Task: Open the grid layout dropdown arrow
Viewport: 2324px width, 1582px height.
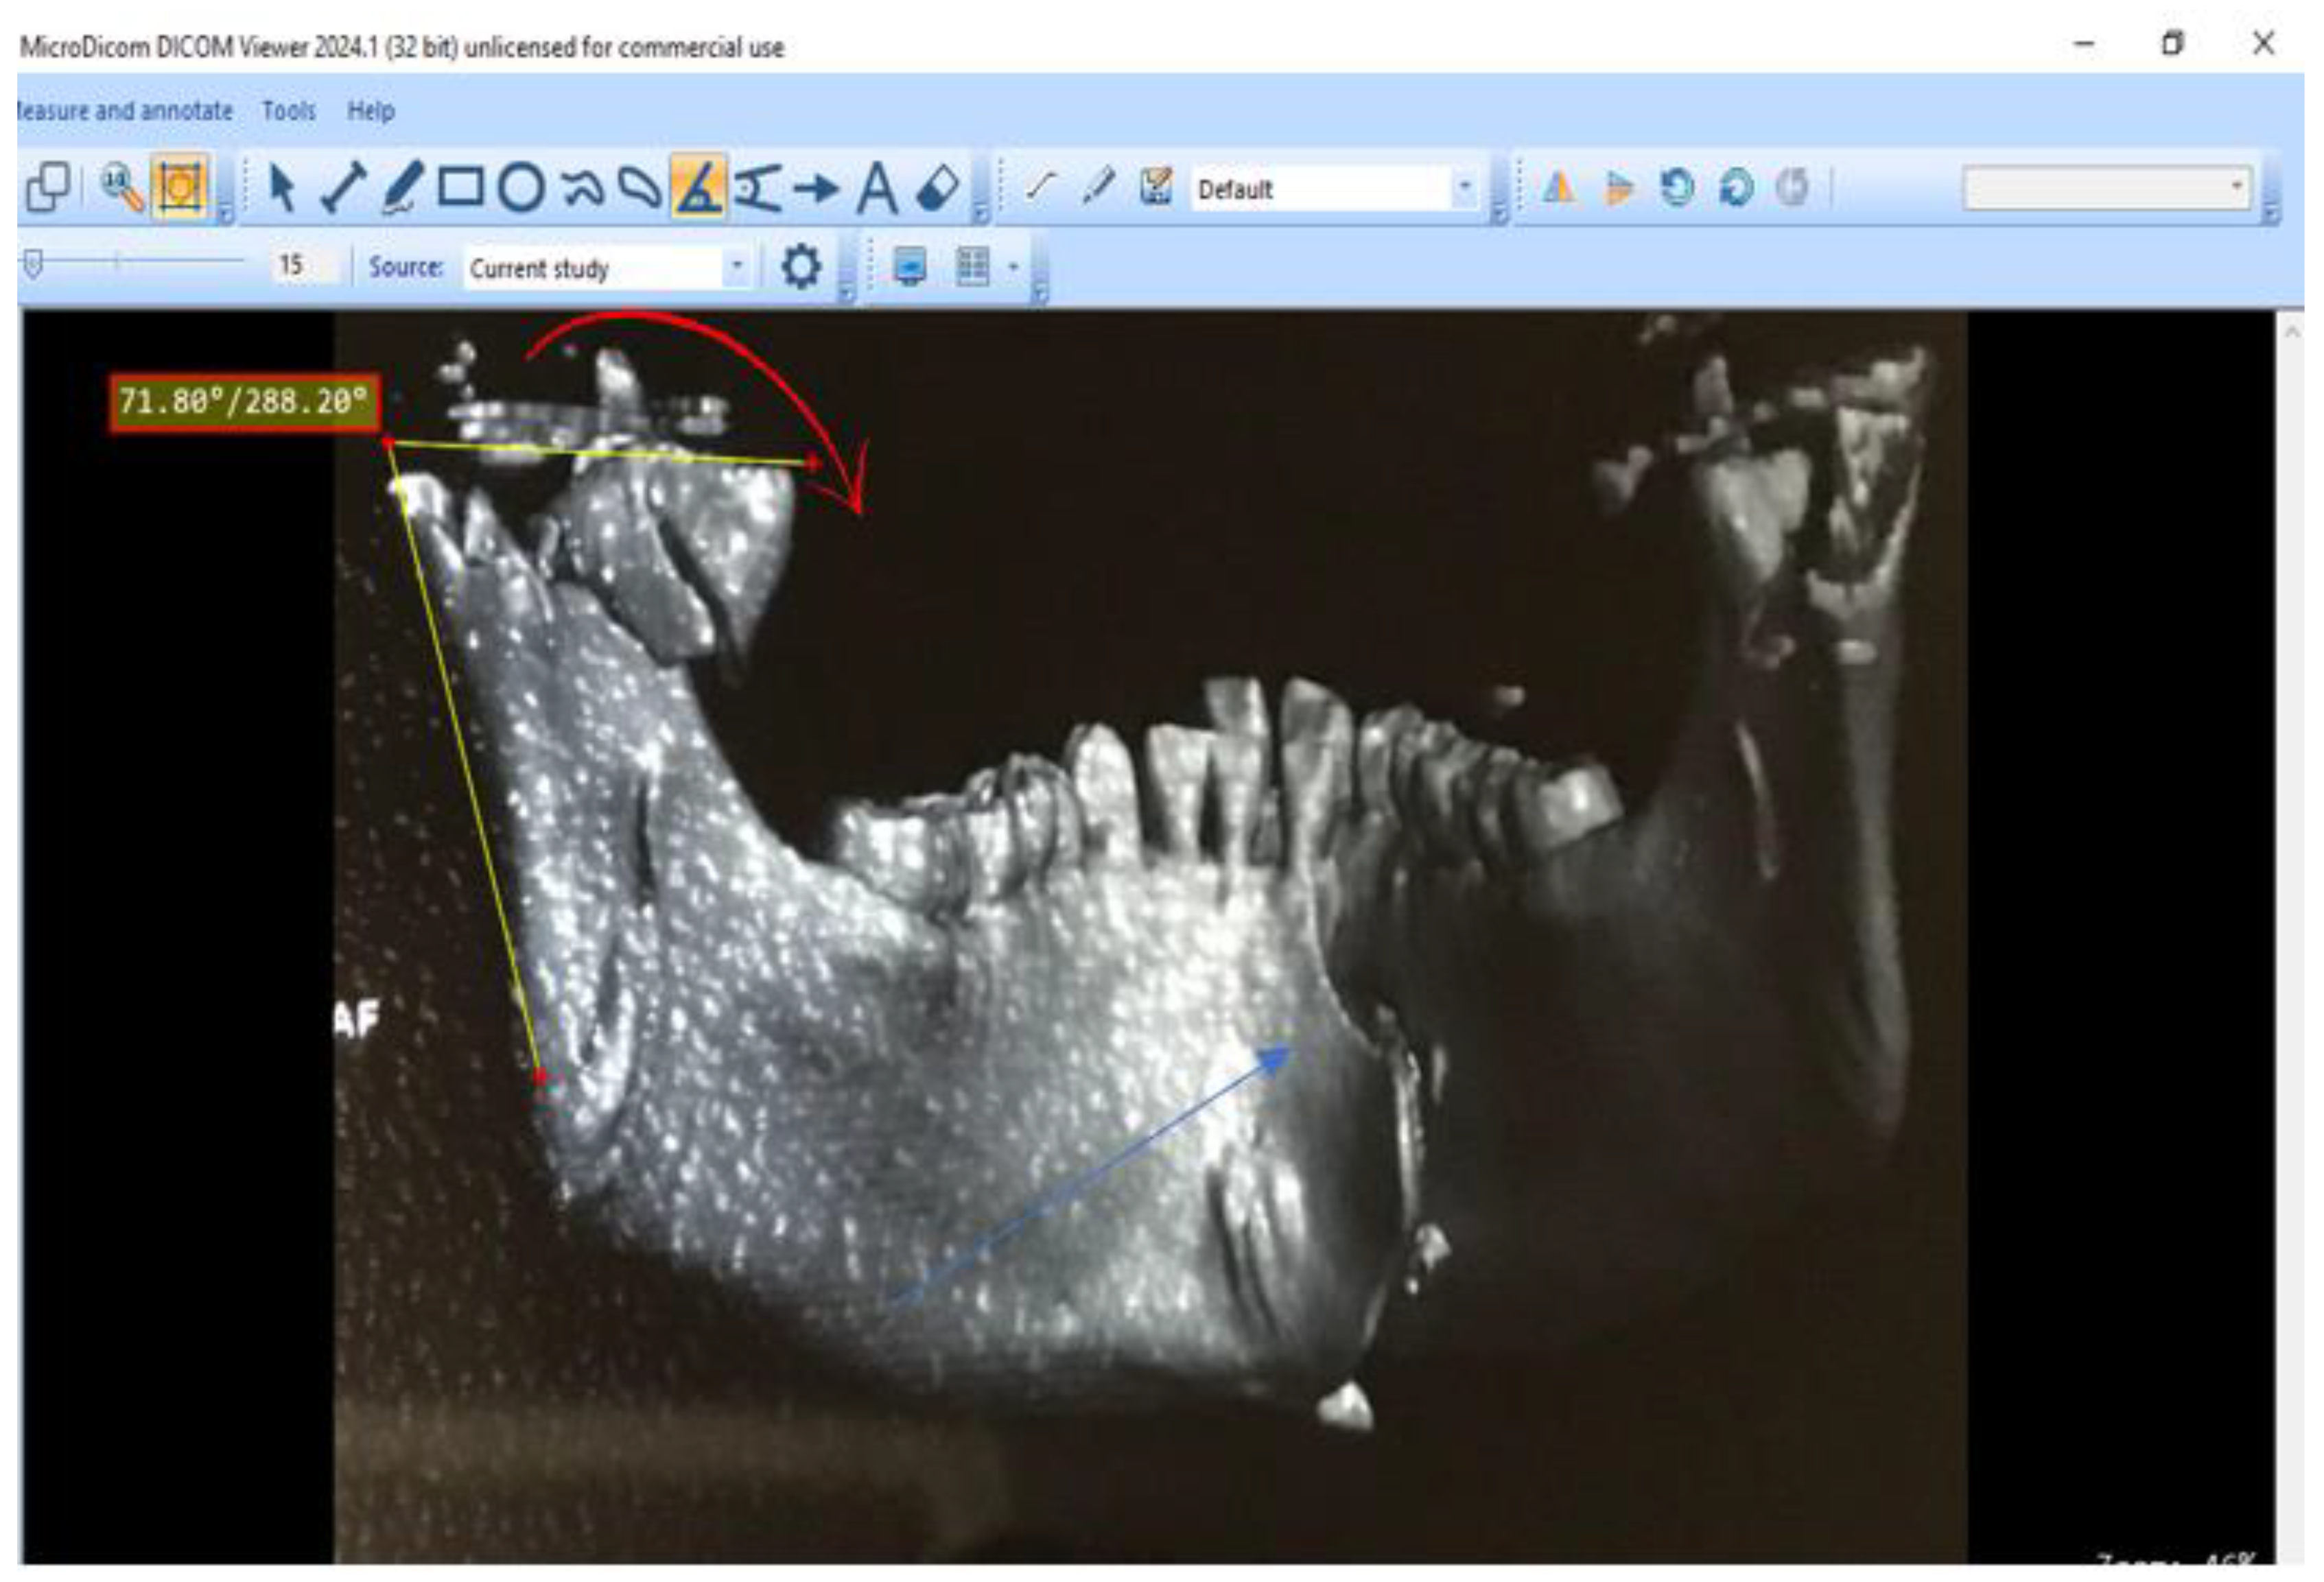Action: (x=1013, y=267)
